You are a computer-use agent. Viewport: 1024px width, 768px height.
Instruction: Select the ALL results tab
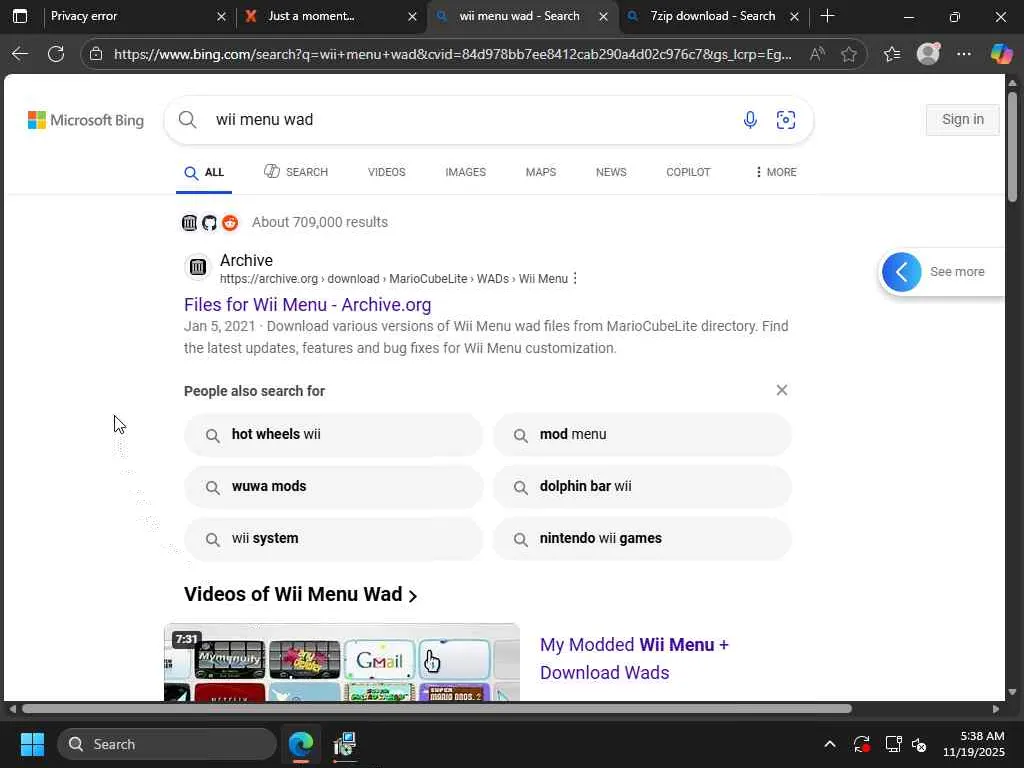pyautogui.click(x=204, y=172)
